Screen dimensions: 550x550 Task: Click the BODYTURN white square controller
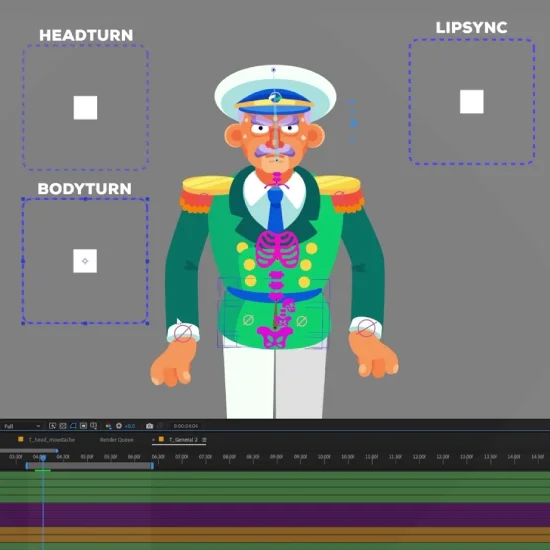pos(85,261)
